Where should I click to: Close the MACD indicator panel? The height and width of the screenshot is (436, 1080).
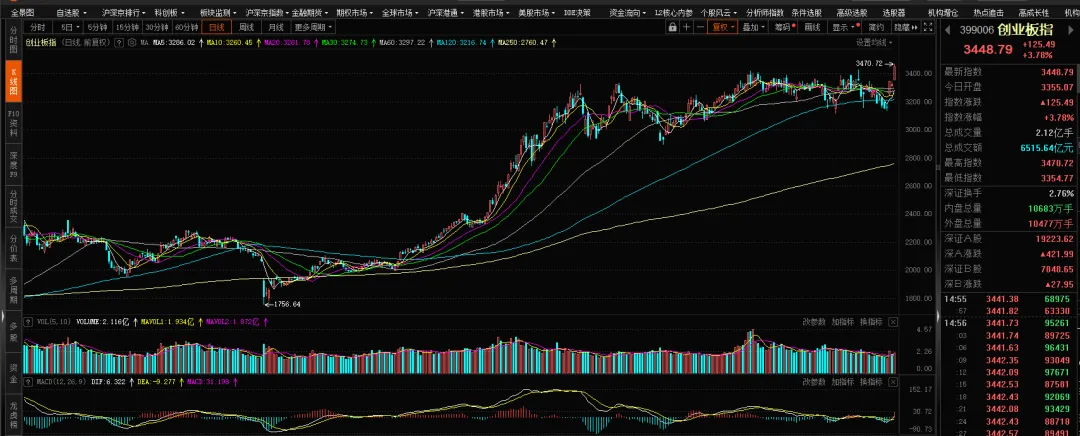pyautogui.click(x=893, y=381)
